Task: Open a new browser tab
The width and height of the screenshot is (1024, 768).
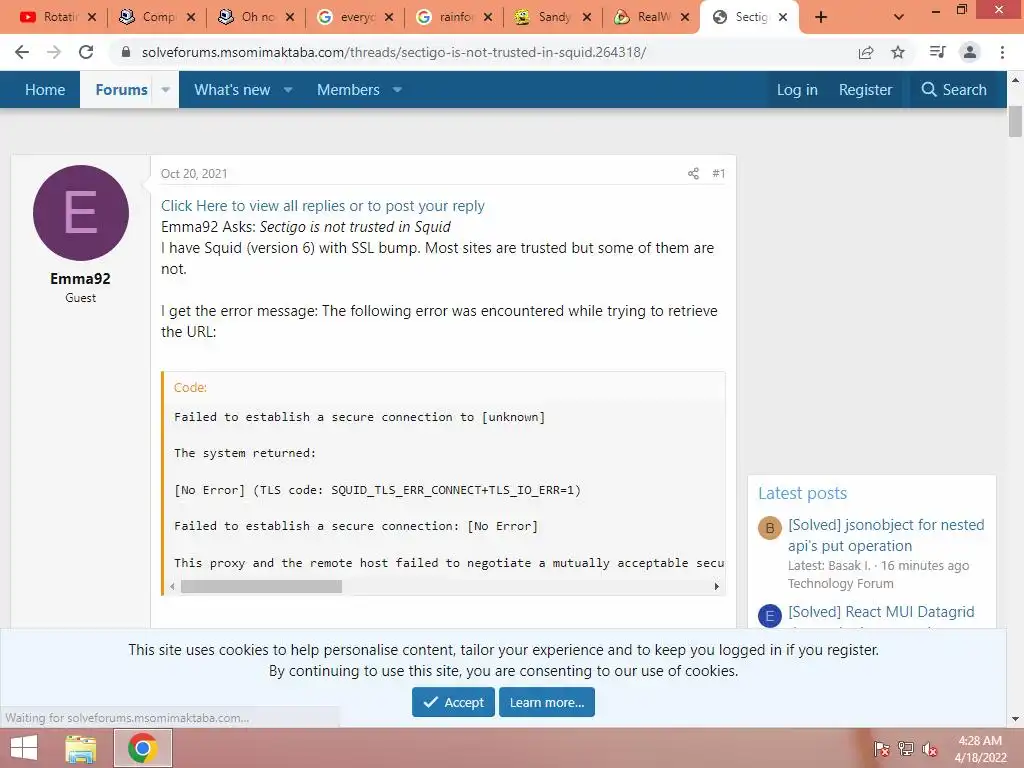Action: [x=821, y=17]
